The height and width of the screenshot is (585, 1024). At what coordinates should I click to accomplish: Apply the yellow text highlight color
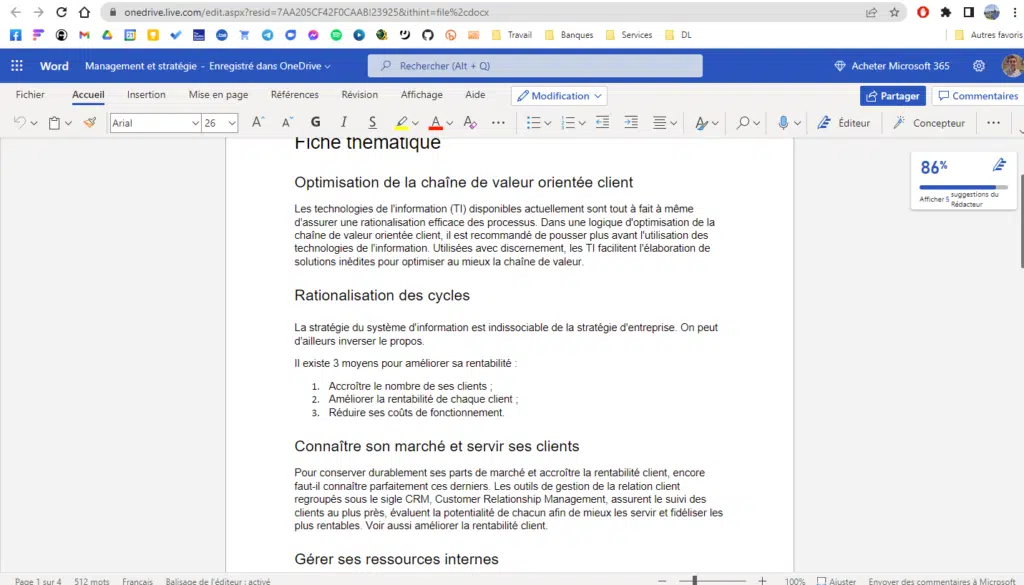(401, 123)
